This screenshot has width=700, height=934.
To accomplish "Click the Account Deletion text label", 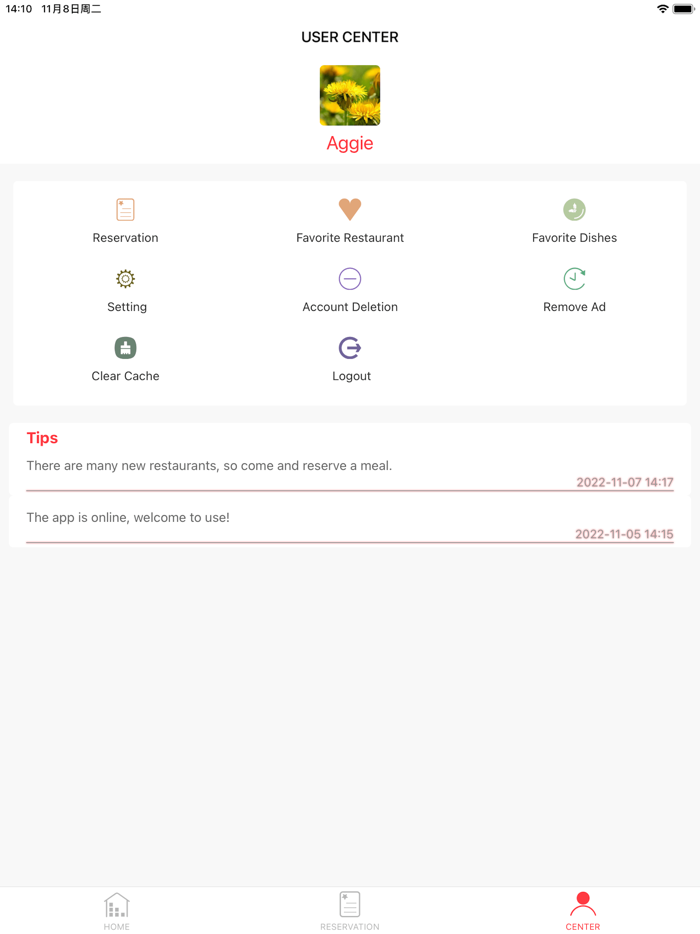I will tap(350, 307).
